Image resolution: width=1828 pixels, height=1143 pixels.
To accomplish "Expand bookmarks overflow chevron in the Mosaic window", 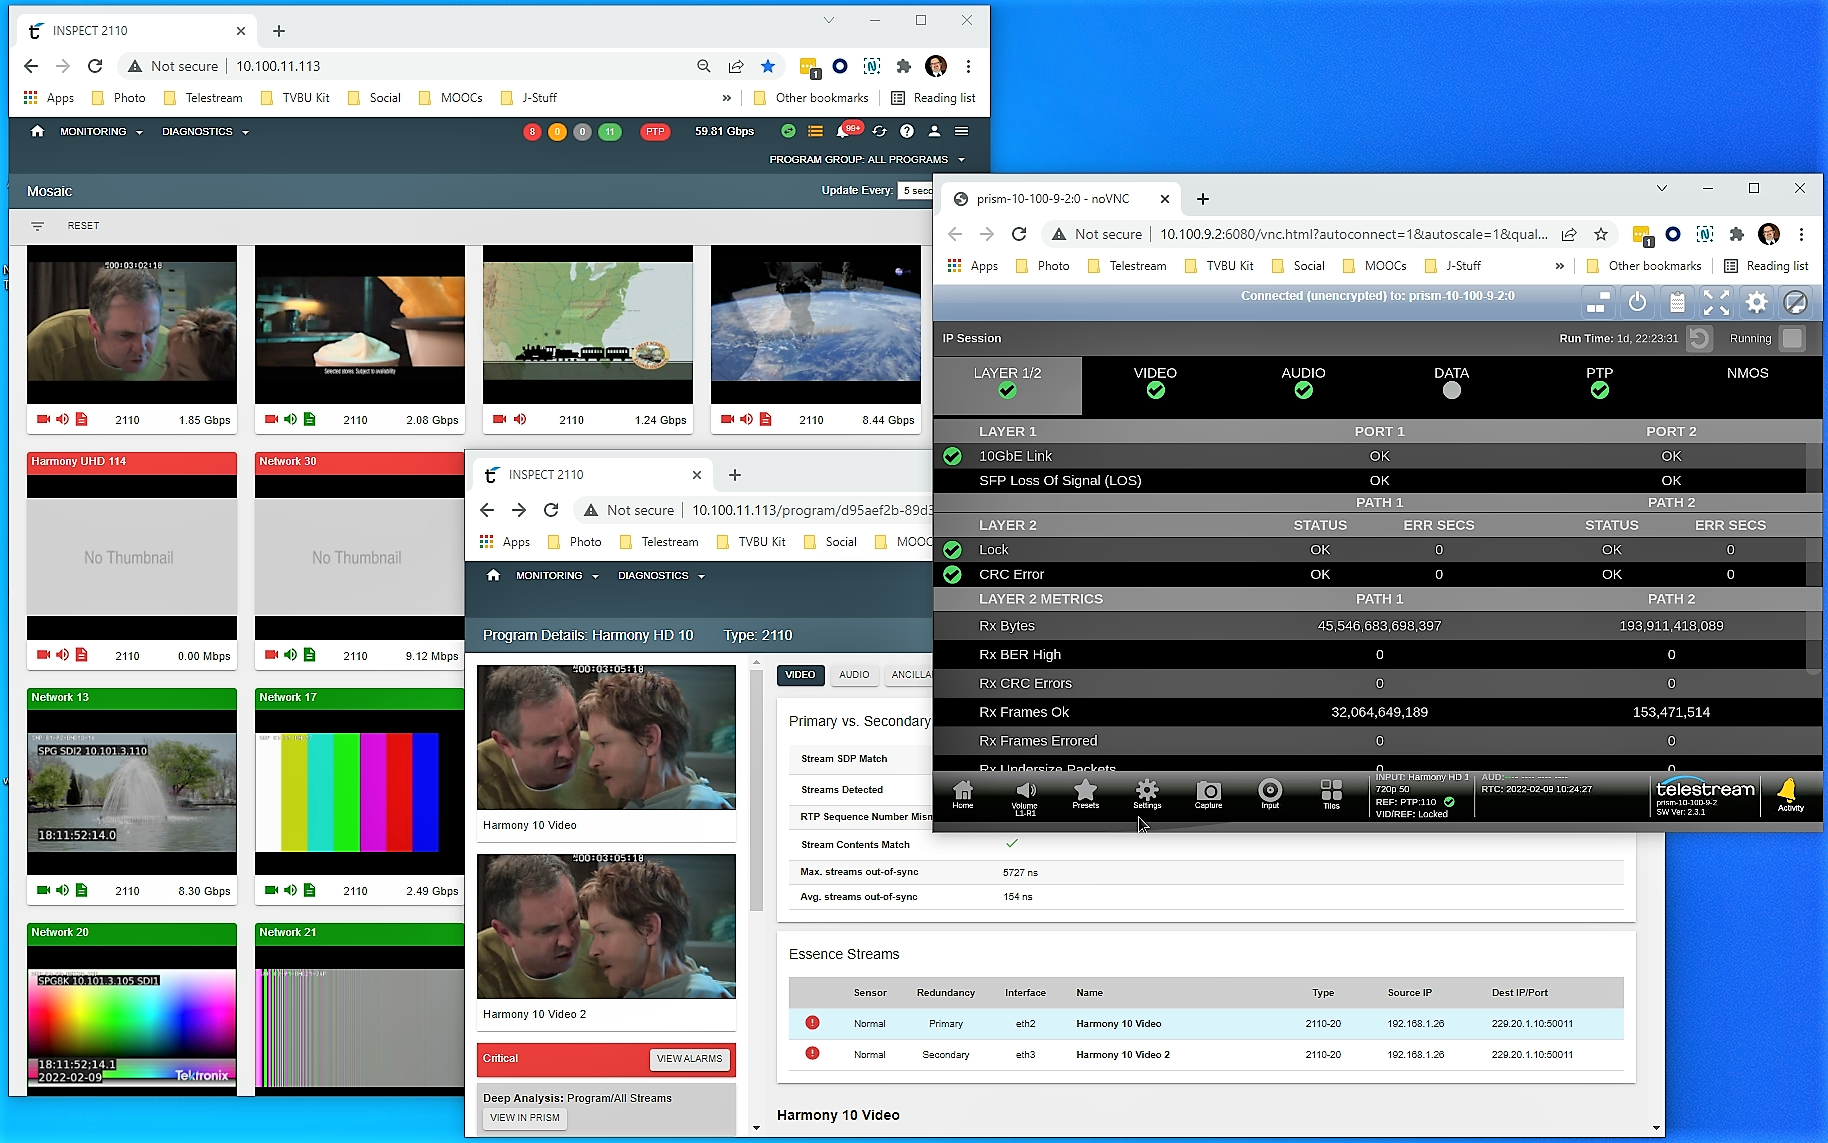I will point(726,98).
